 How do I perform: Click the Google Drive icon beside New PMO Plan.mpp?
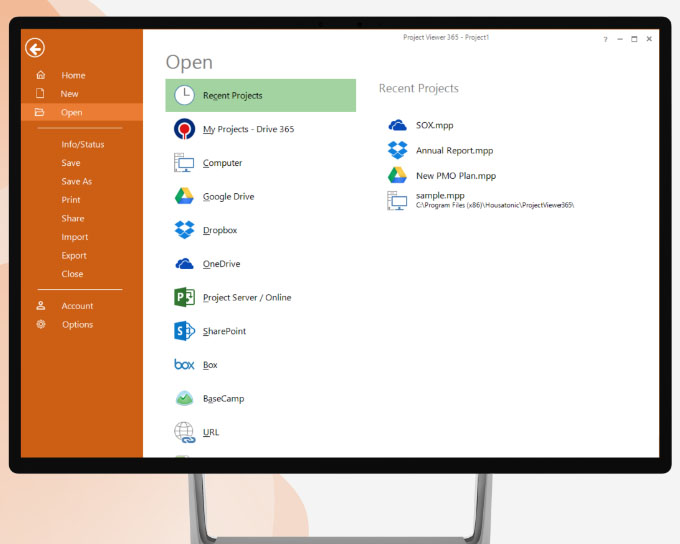tap(397, 175)
